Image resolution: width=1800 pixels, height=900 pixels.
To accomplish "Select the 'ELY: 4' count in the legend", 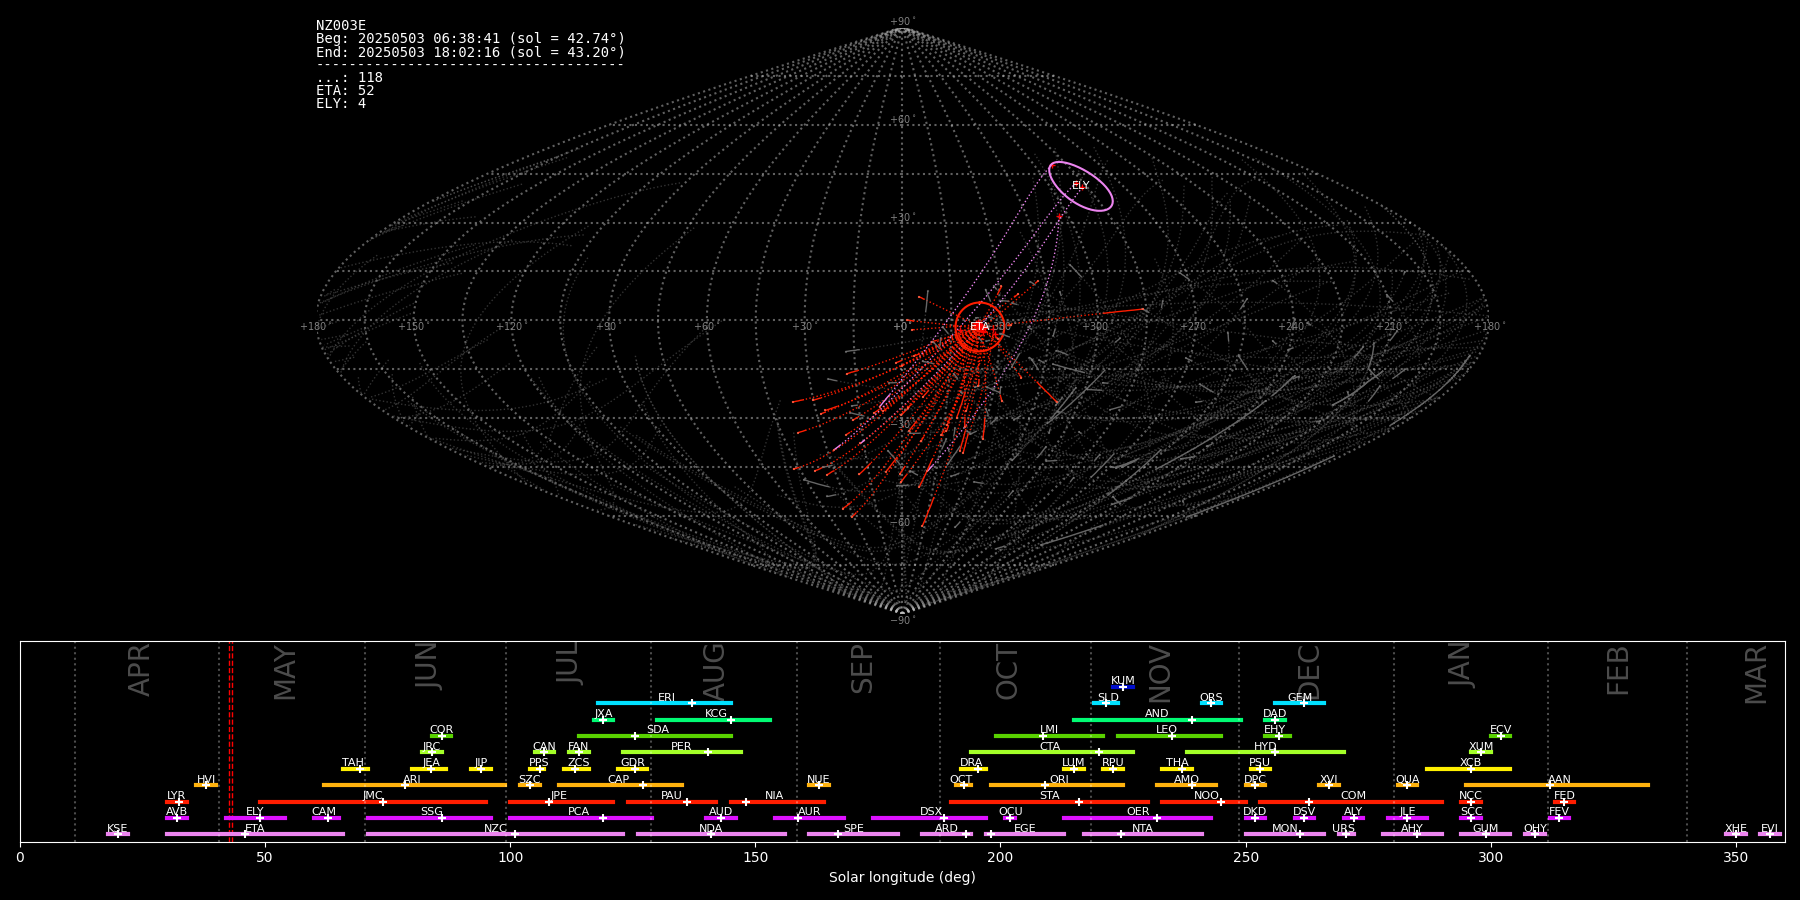I will tap(341, 104).
